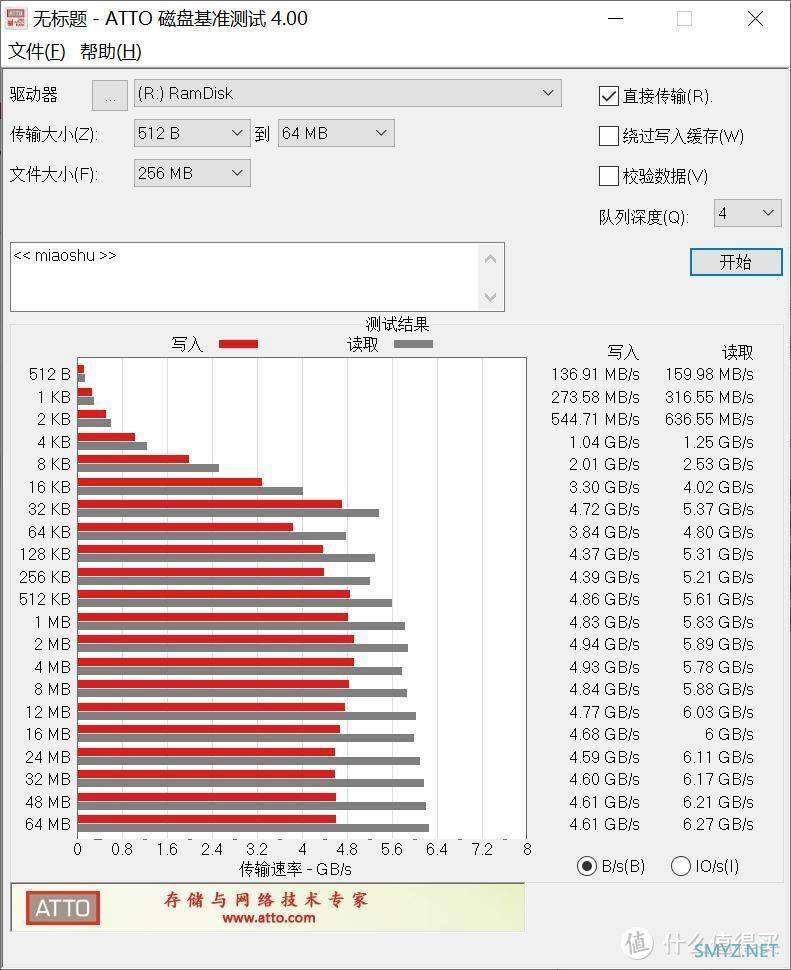Minimize the ATTO benchmark window

(614, 19)
